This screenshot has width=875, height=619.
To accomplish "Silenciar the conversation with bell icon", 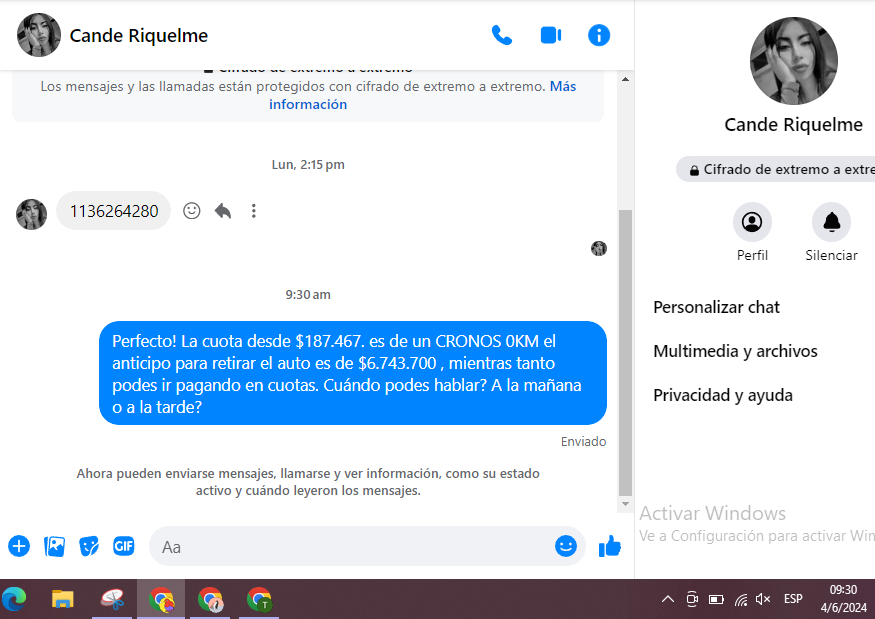I will pyautogui.click(x=831, y=232).
